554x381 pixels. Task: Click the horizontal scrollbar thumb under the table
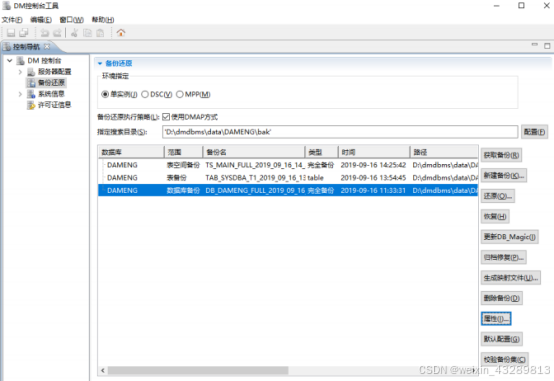click(198, 370)
